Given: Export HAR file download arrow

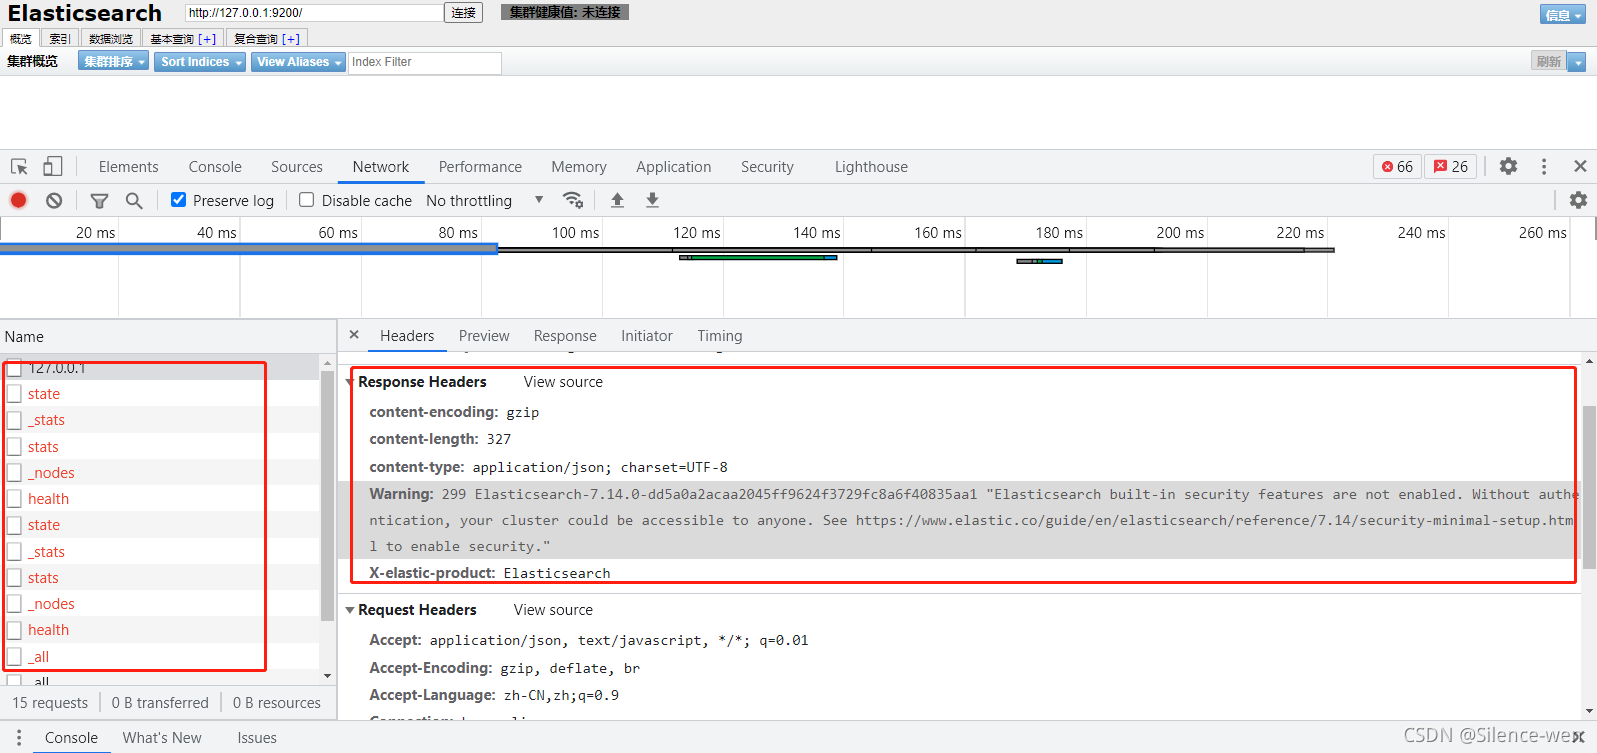Looking at the screenshot, I should pyautogui.click(x=652, y=200).
